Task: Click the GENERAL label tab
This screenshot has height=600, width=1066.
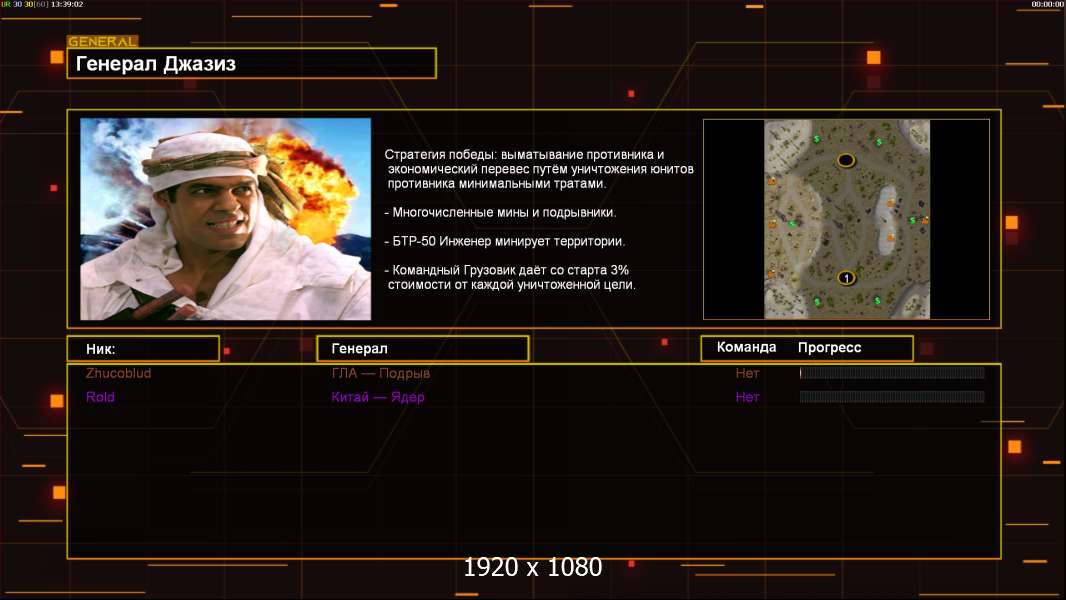Action: [102, 42]
